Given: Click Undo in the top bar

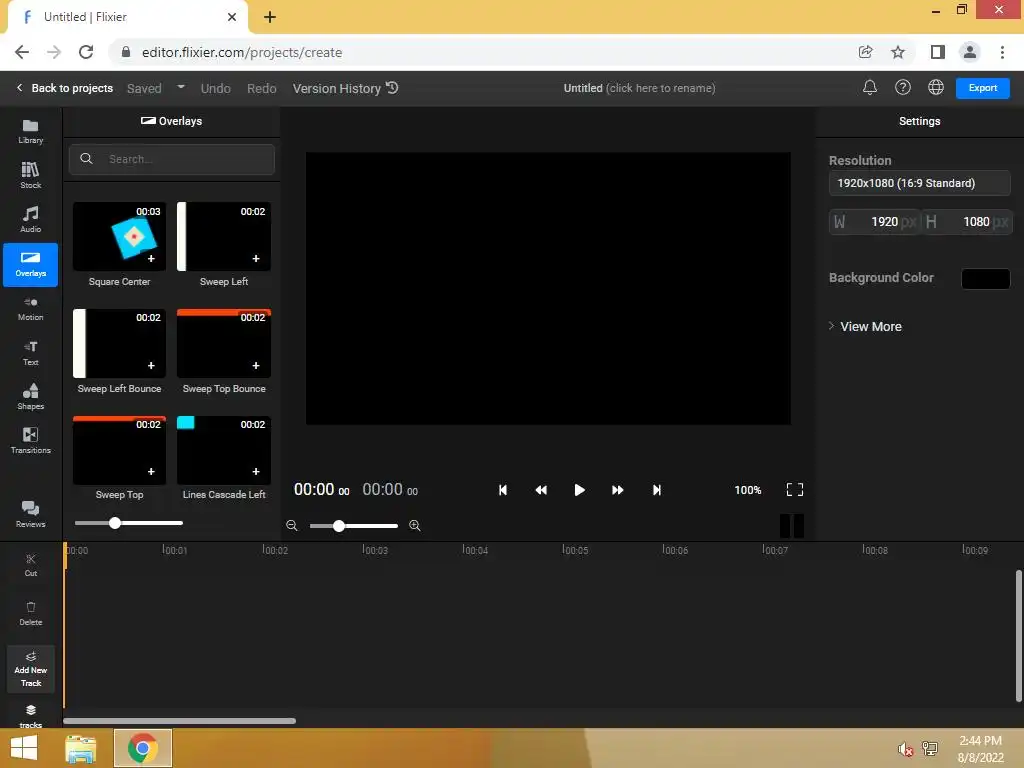Looking at the screenshot, I should click(x=216, y=88).
